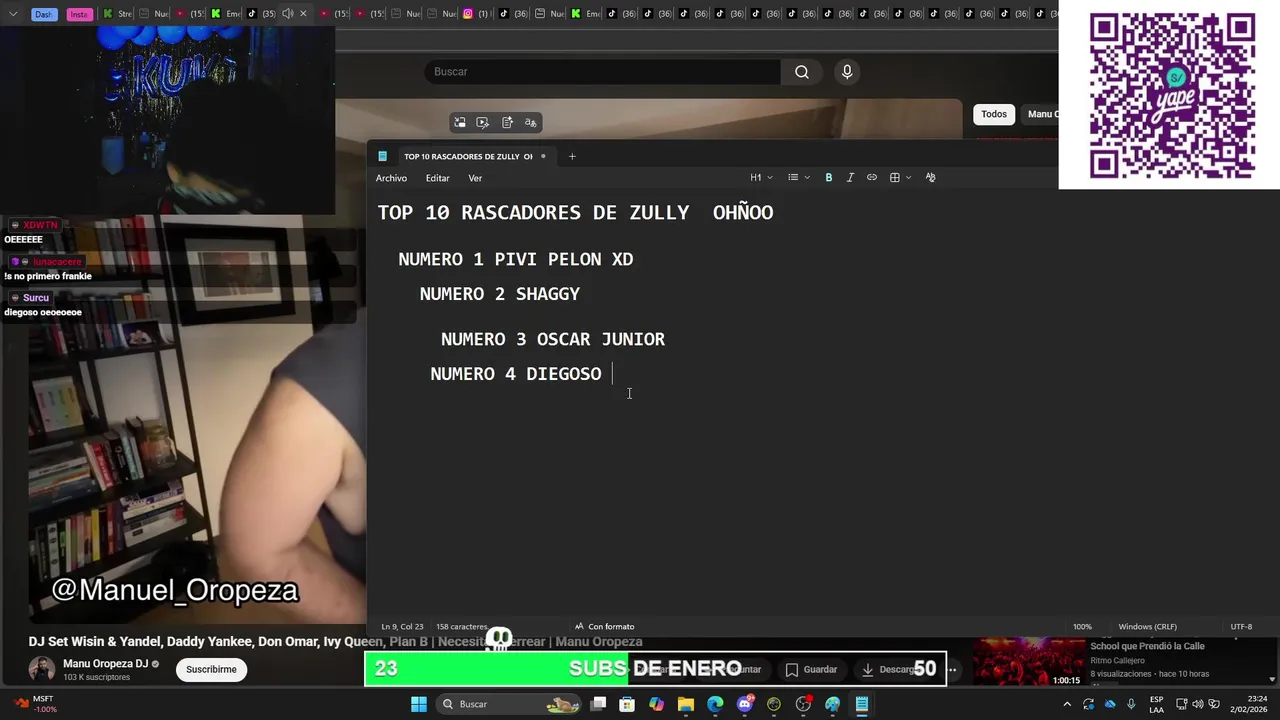The image size is (1280, 720).
Task: Show hidden system tray icons
Action: 1067,704
